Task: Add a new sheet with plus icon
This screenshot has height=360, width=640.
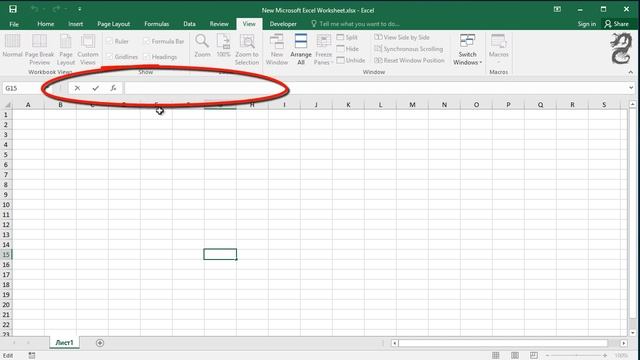Action: (x=100, y=343)
